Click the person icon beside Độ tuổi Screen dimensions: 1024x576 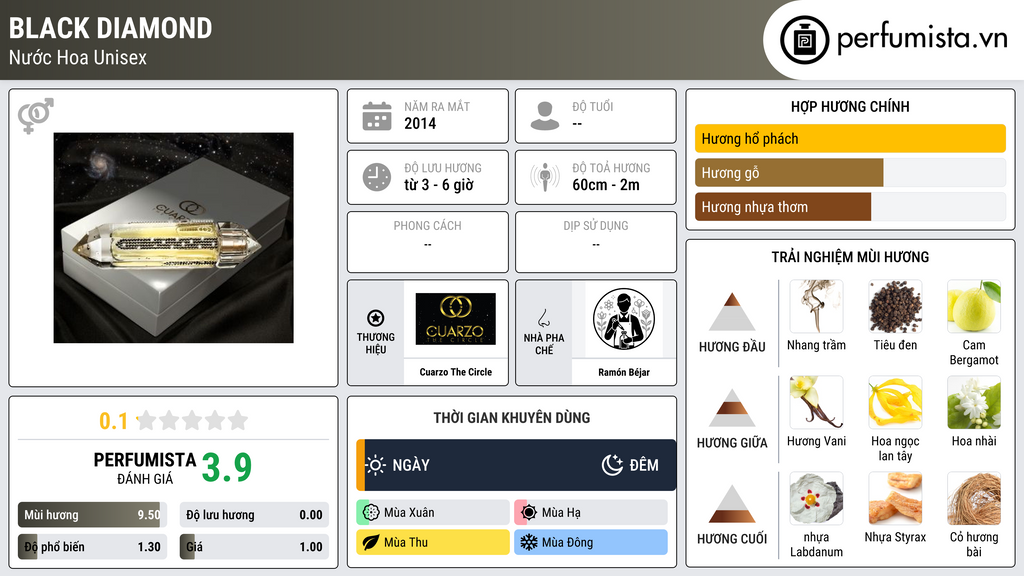coord(545,116)
